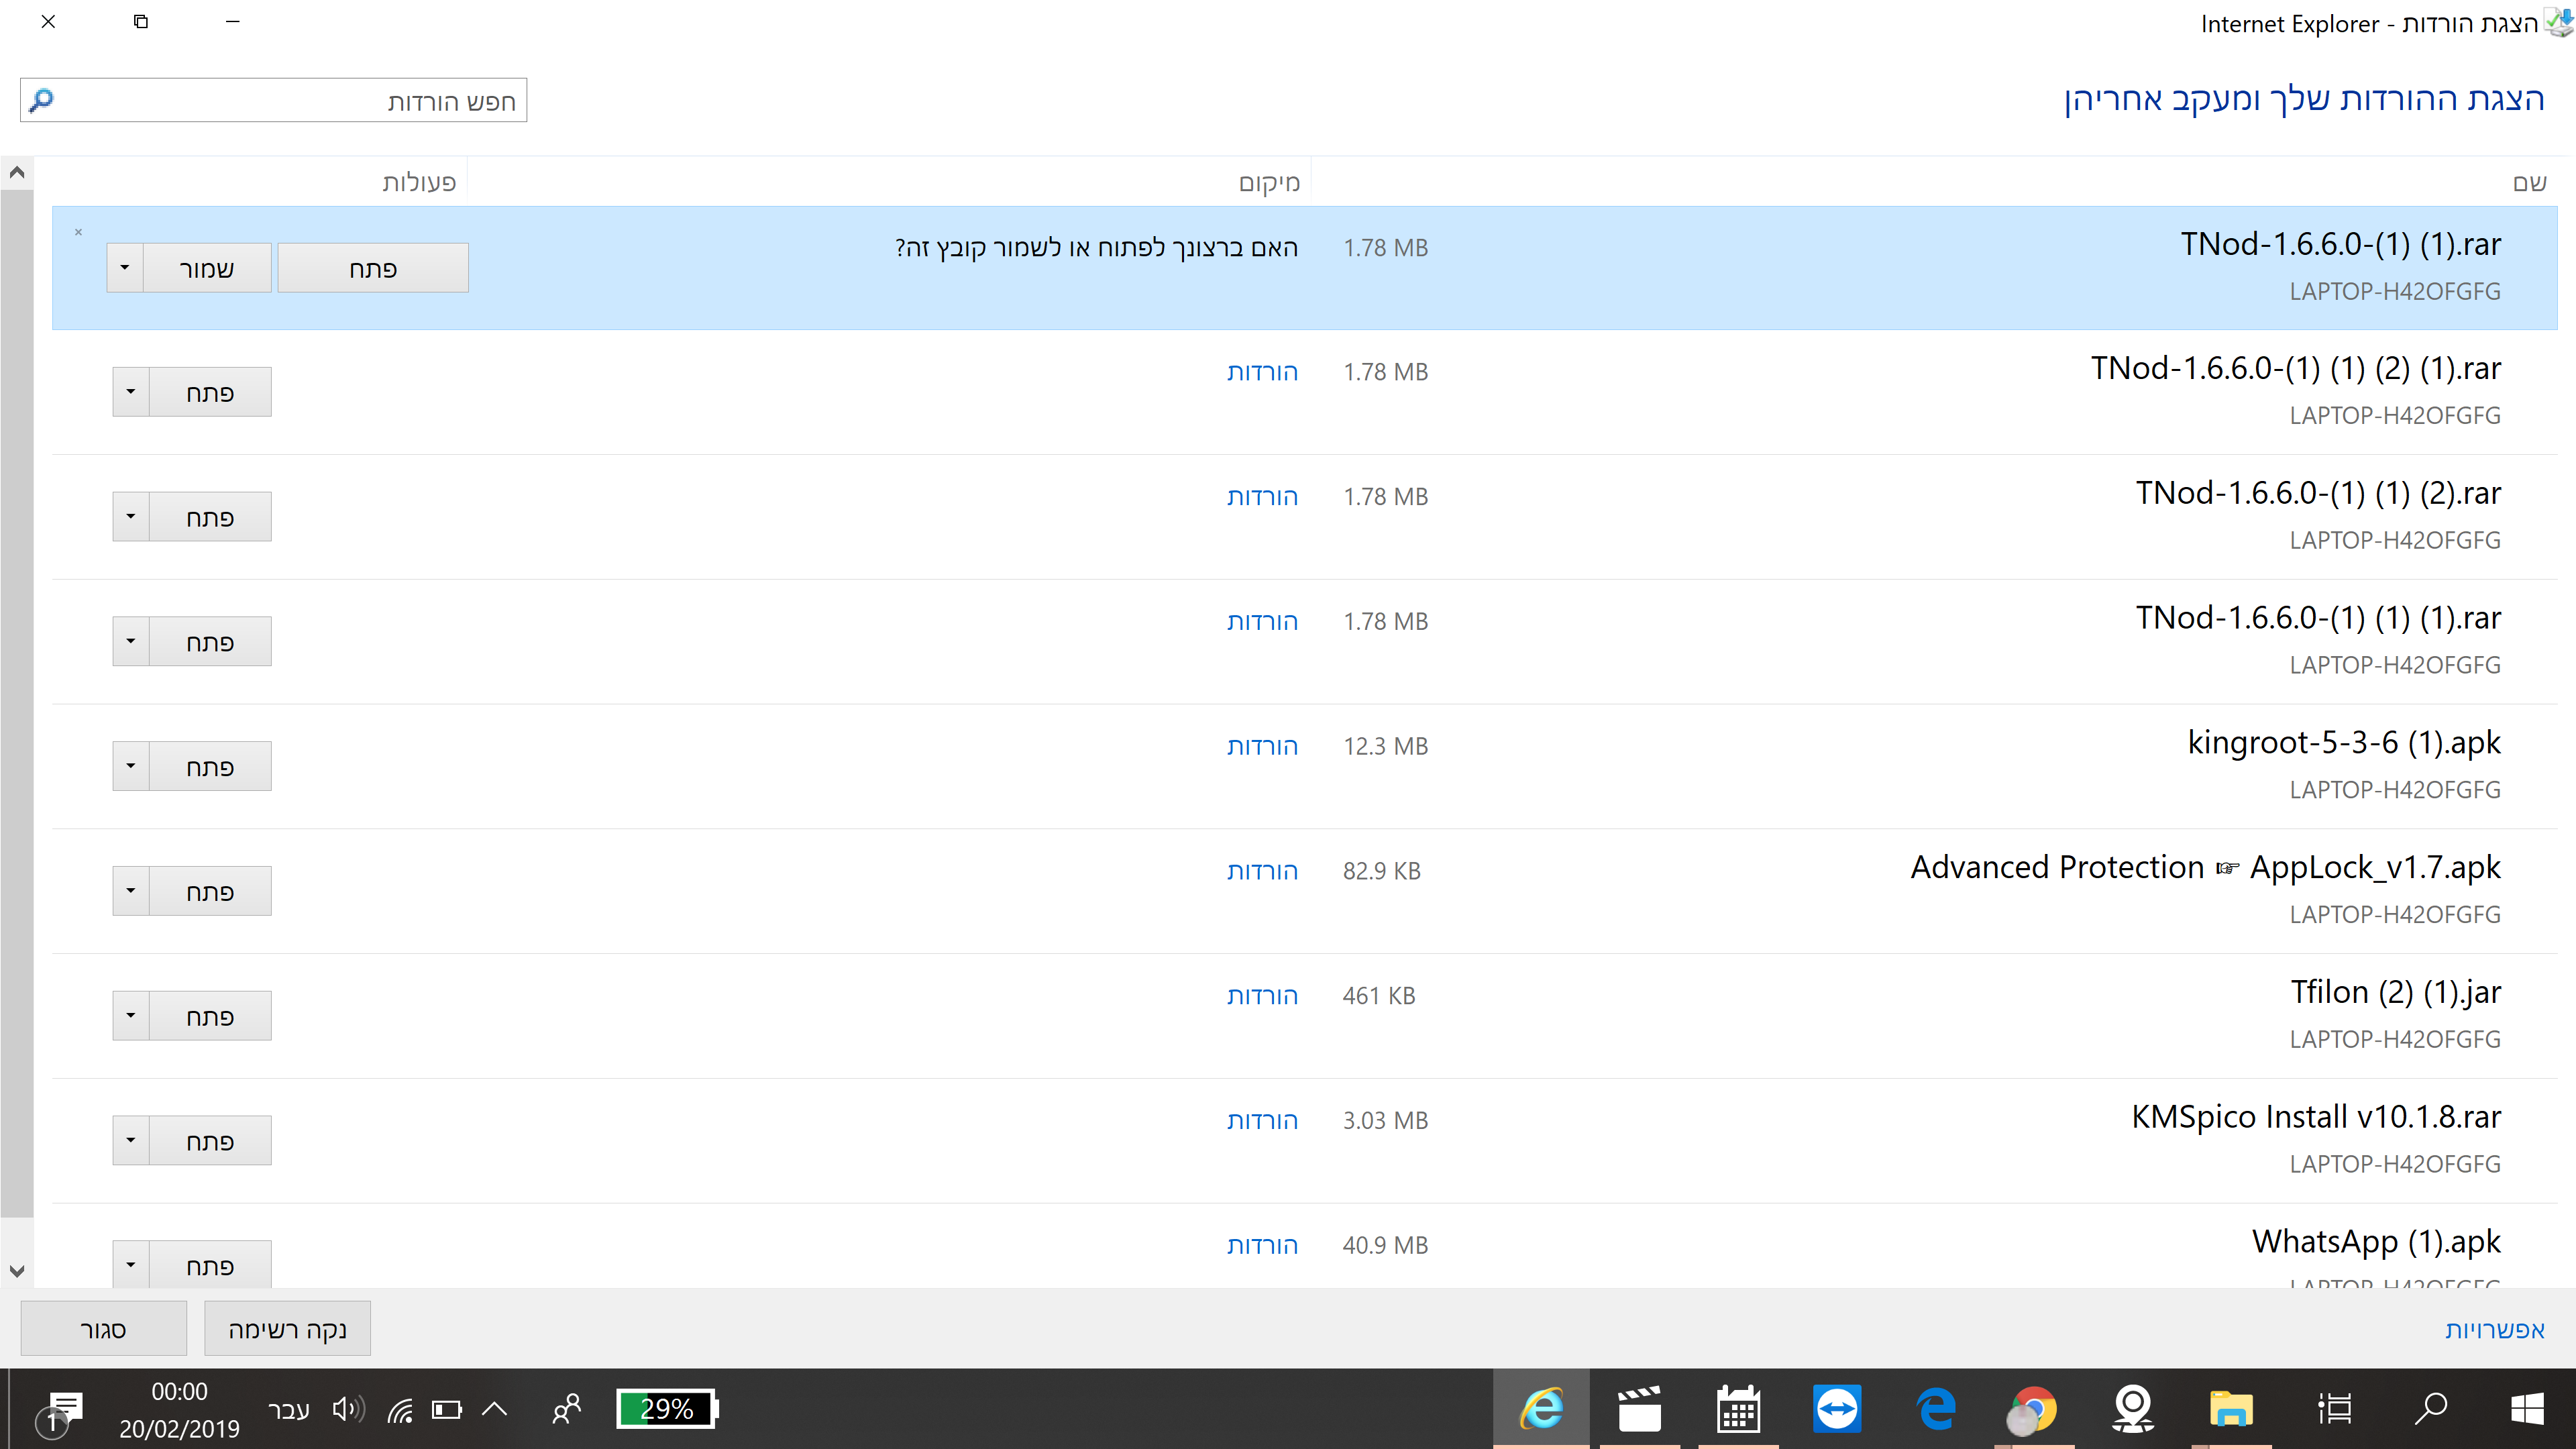The image size is (2576, 1449).
Task: Open the אפשרויות (Options) link
Action: (x=2494, y=1329)
